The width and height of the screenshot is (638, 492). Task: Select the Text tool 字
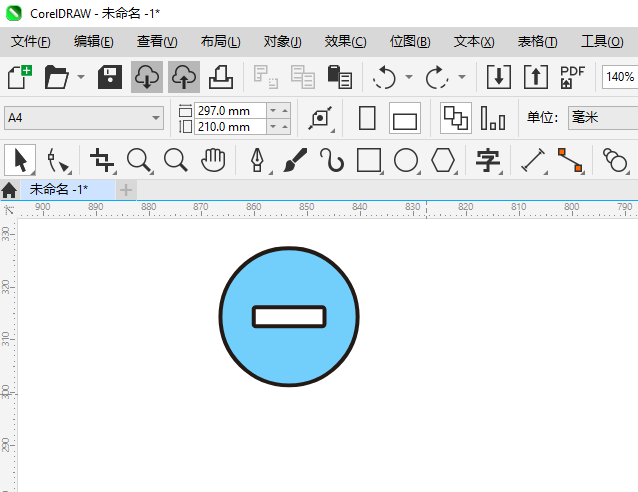[488, 160]
